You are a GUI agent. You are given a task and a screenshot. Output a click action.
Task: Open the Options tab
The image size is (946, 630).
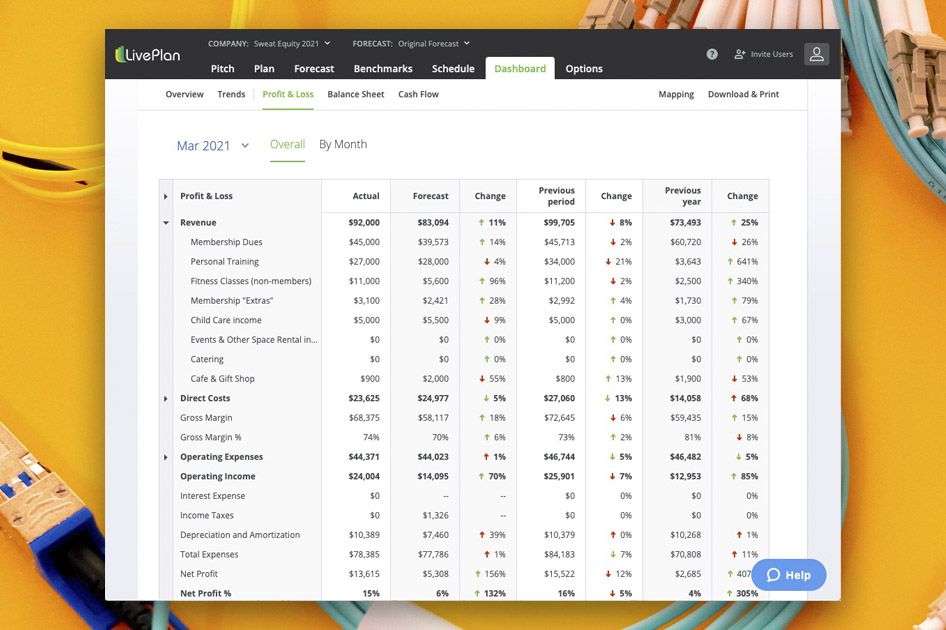click(x=584, y=69)
